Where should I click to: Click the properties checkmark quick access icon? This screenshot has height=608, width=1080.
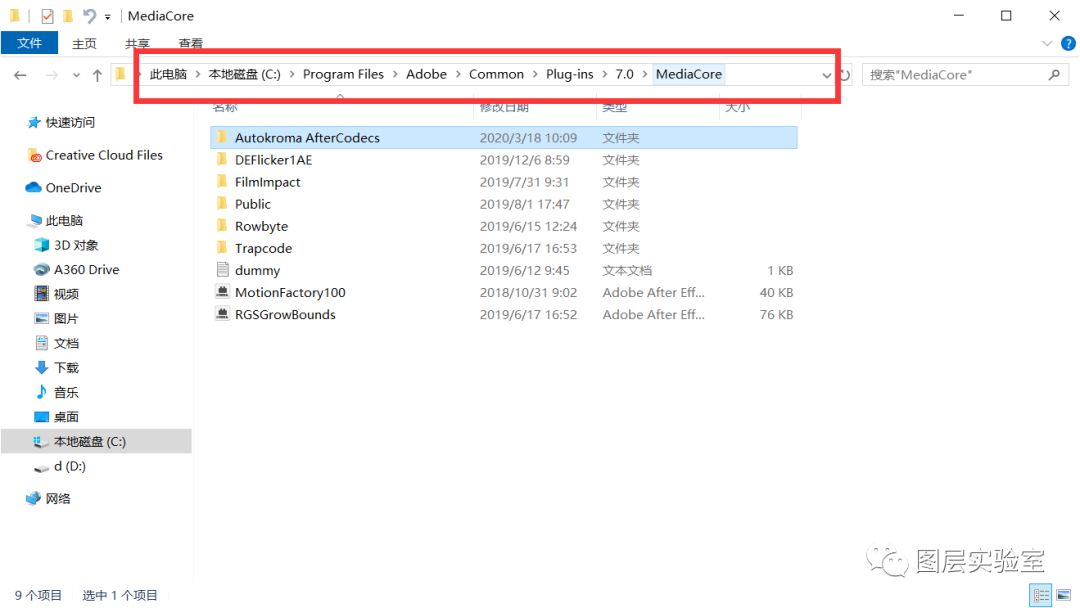[47, 15]
